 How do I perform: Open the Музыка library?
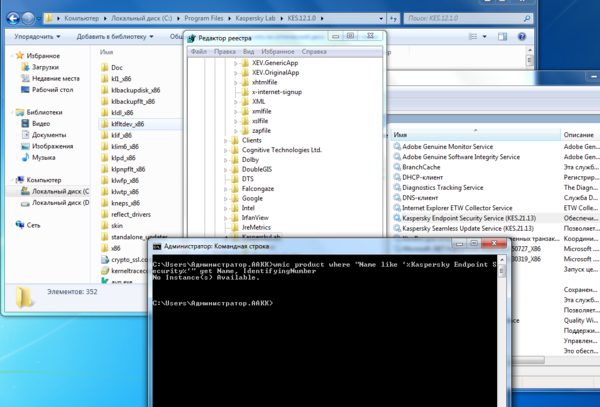43,157
